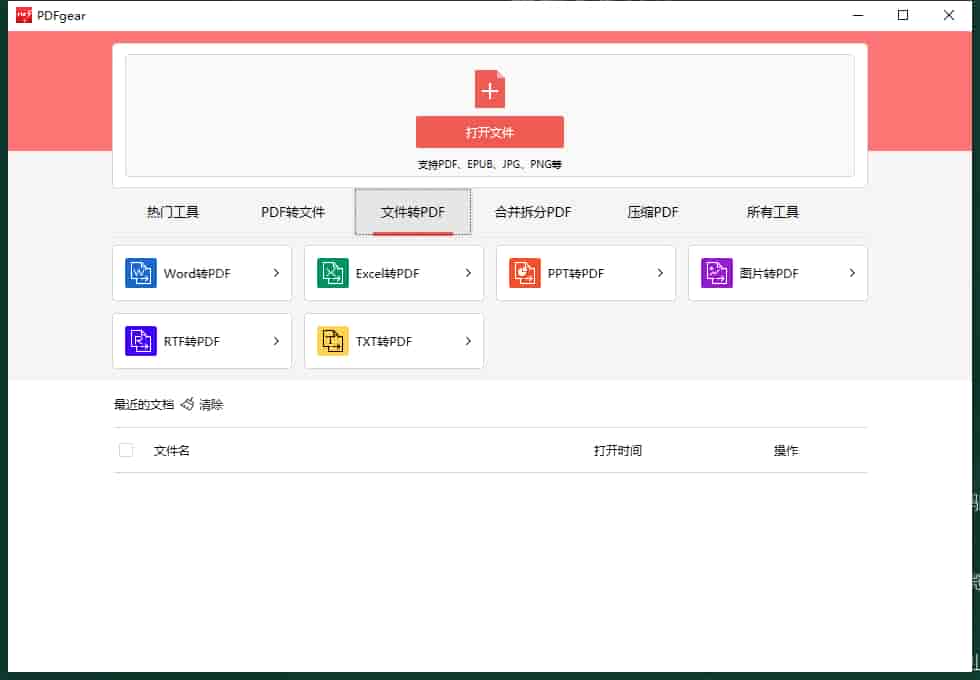
Task: Expand the RTF转PDF chevron arrow
Action: [x=276, y=341]
